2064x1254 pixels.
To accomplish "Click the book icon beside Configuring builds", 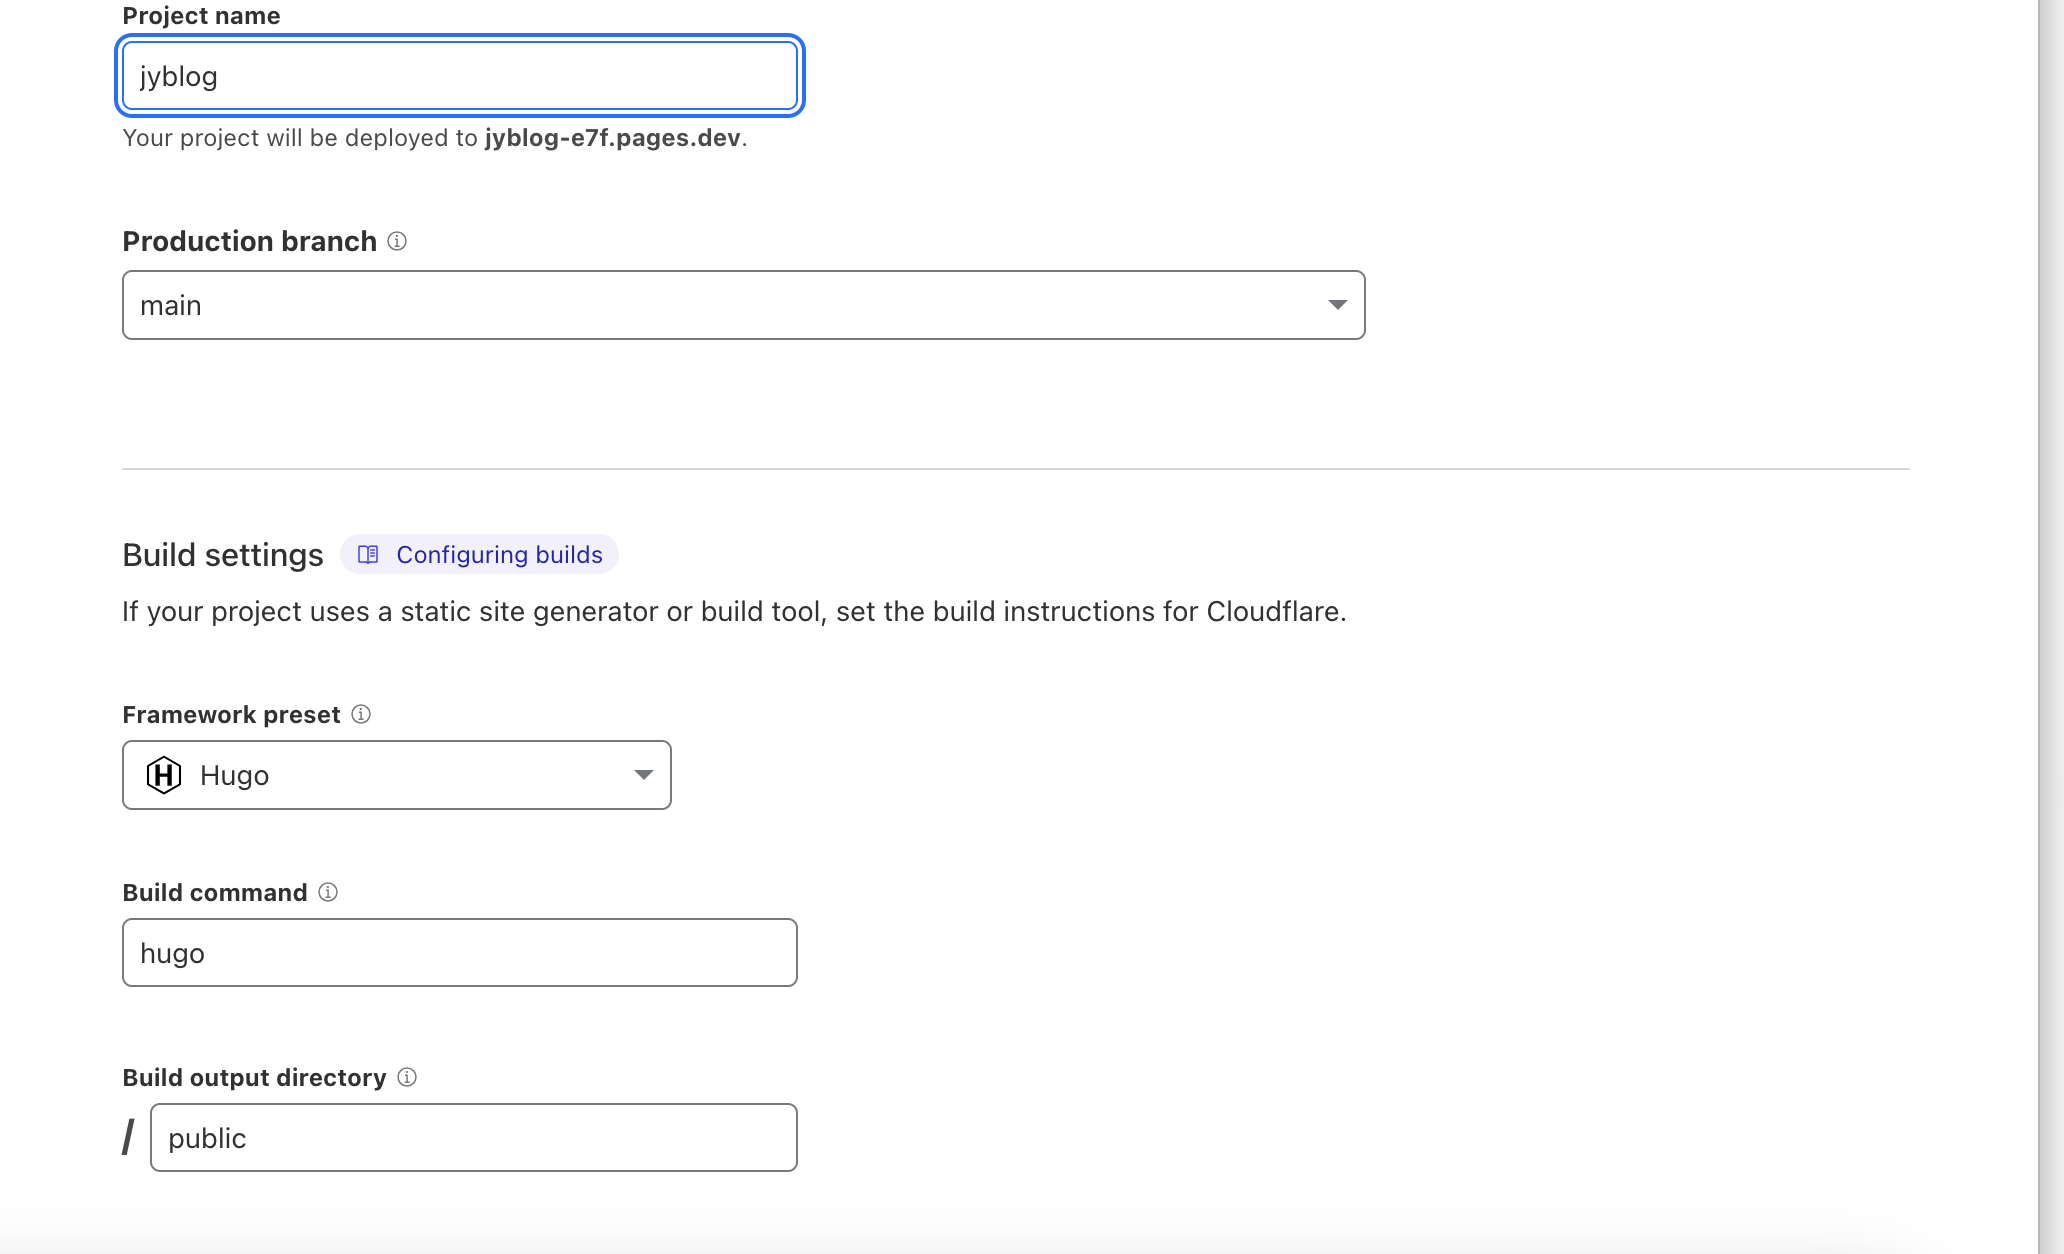I will [368, 554].
